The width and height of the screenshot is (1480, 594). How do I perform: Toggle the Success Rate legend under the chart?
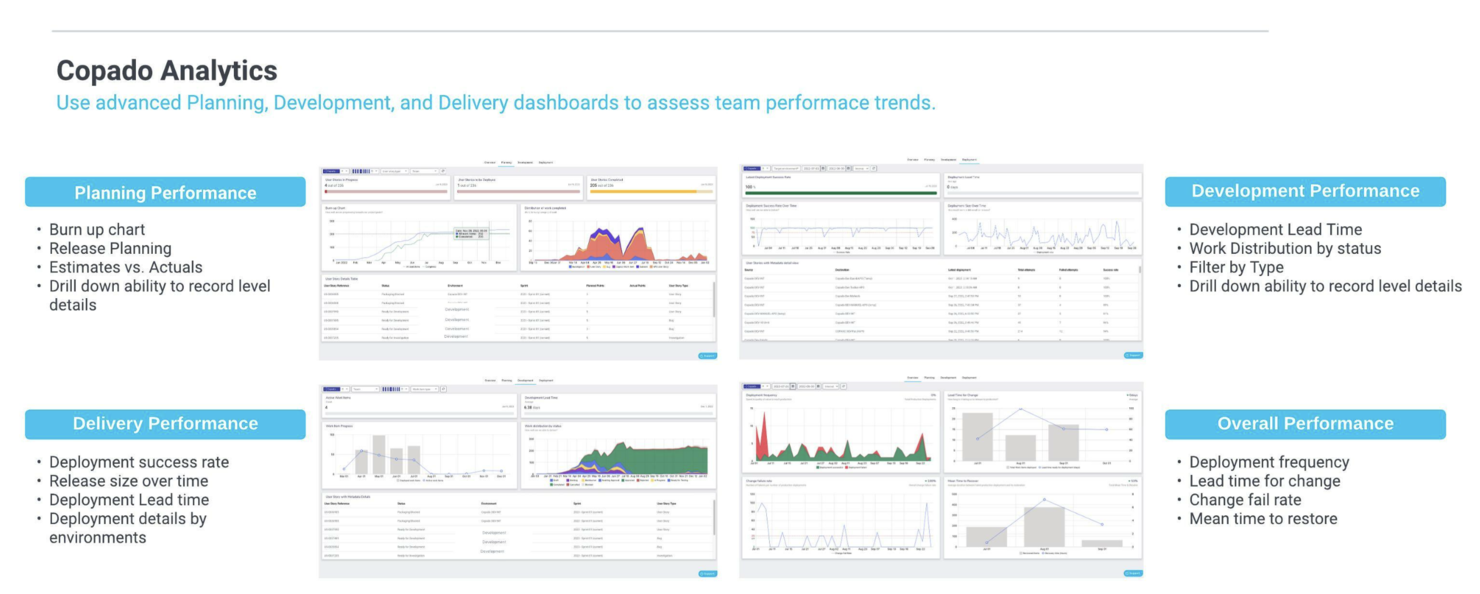842,252
